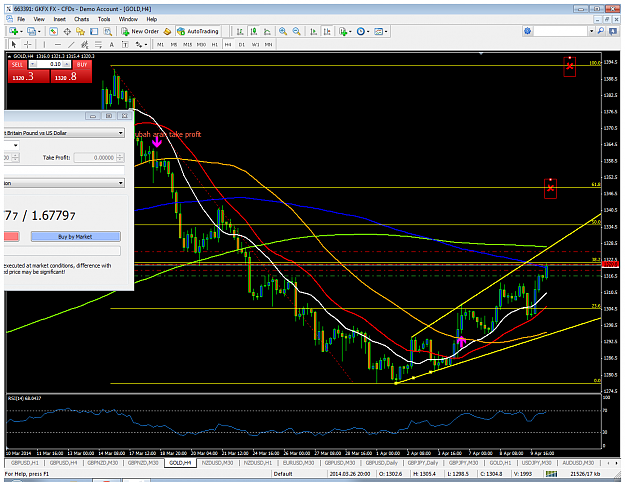Switch to M15 timeframe
Image resolution: width=625 pixels, height=482 pixels.
[187, 44]
